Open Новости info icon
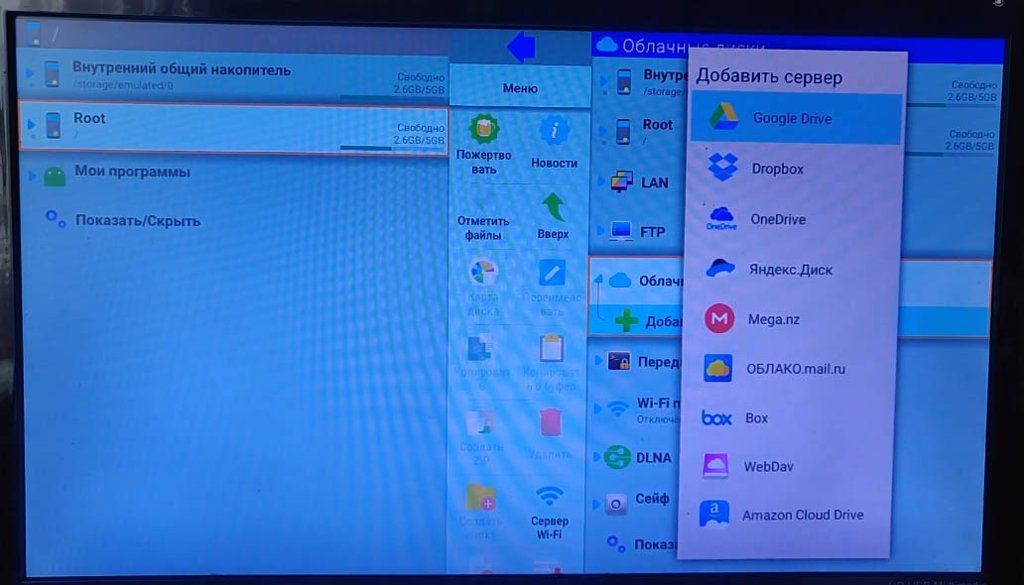This screenshot has height=585, width=1024. tap(554, 131)
